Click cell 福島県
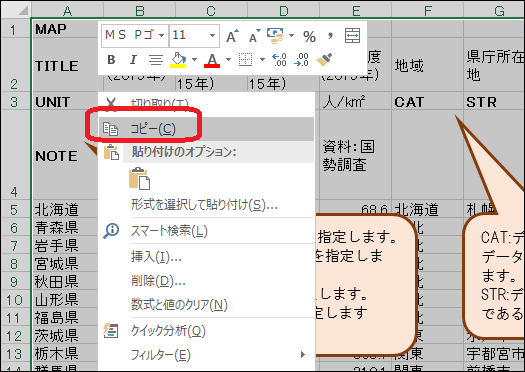The width and height of the screenshot is (525, 372). (x=66, y=318)
